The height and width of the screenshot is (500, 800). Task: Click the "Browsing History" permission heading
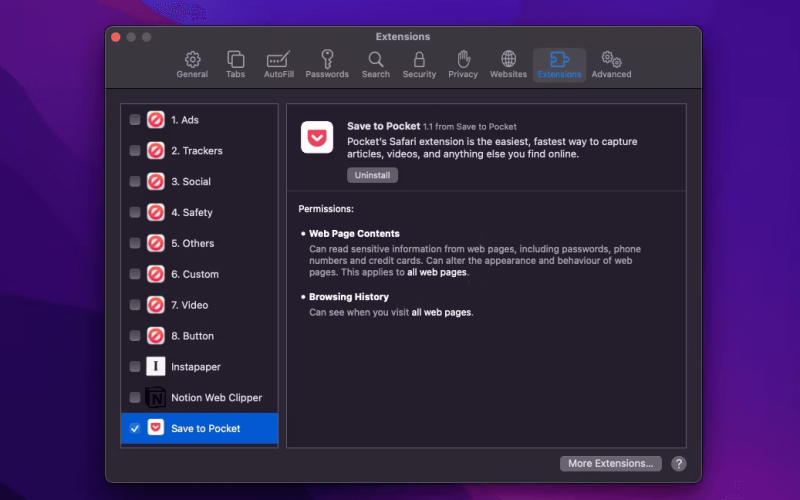click(348, 297)
